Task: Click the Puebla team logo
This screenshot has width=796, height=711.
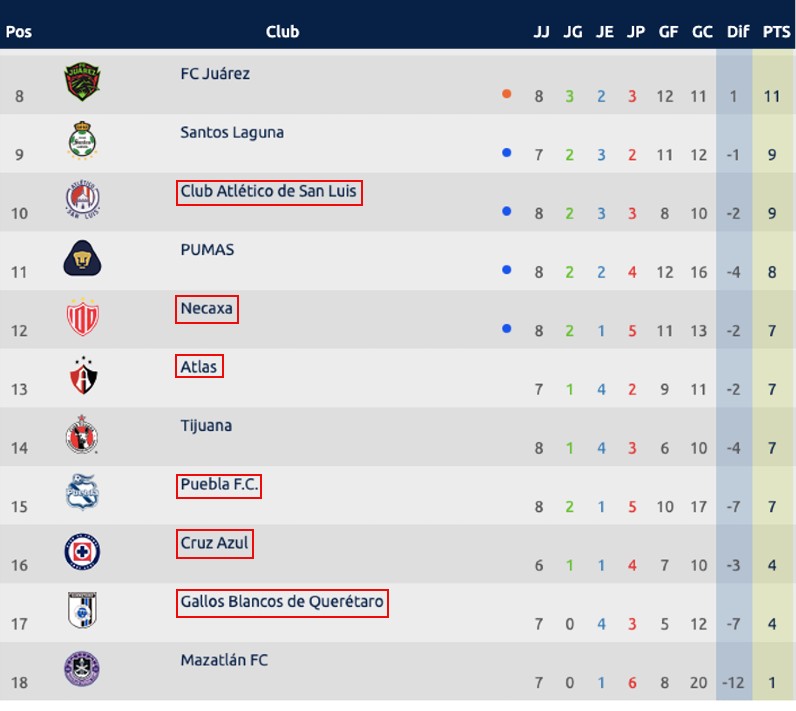Action: (x=82, y=492)
